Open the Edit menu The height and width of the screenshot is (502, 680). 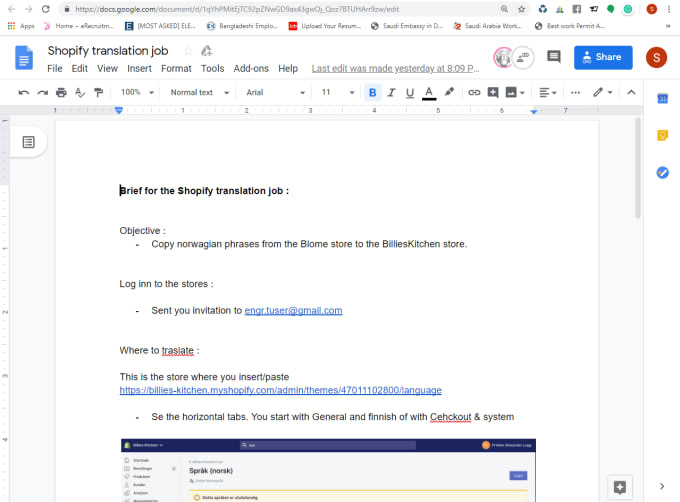coord(79,68)
